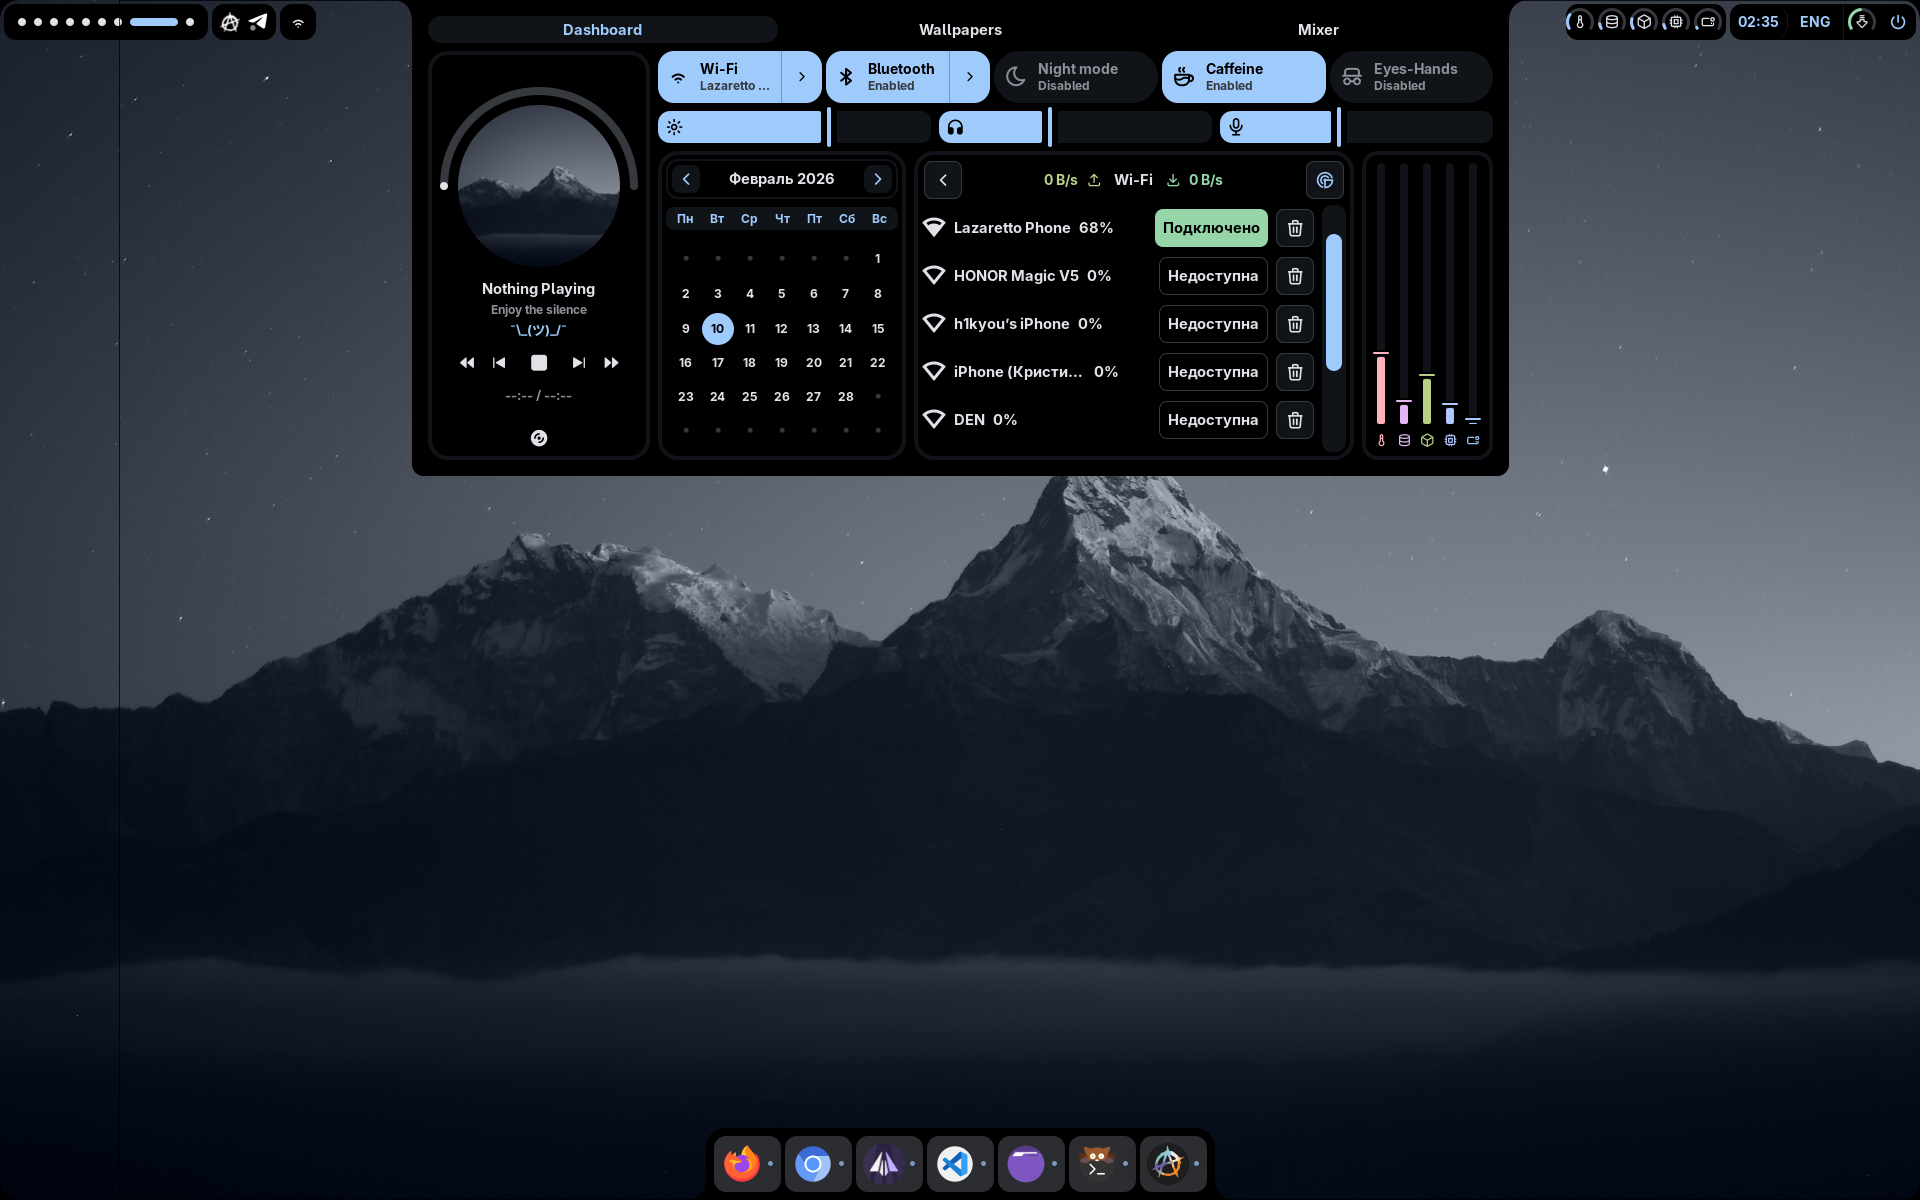This screenshot has width=1920, height=1200.
Task: Click the Wi-Fi list scrollbar
Action: [x=1333, y=302]
